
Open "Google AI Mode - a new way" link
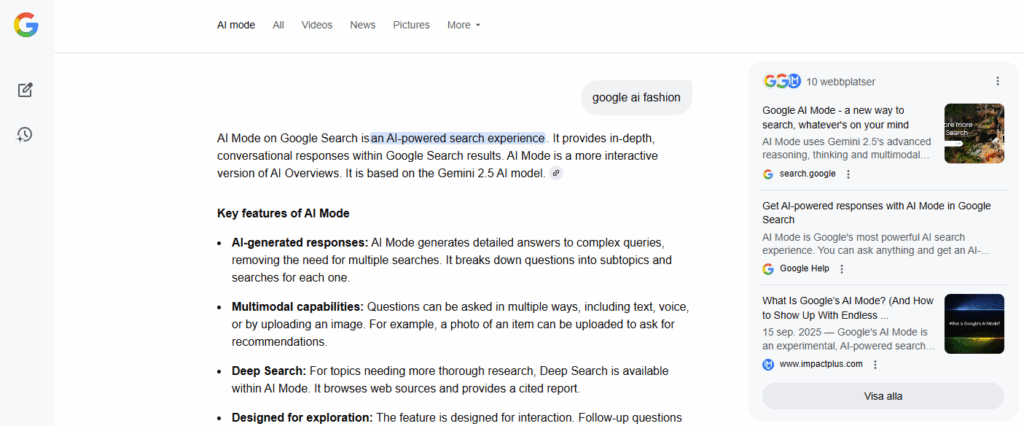[x=835, y=117]
